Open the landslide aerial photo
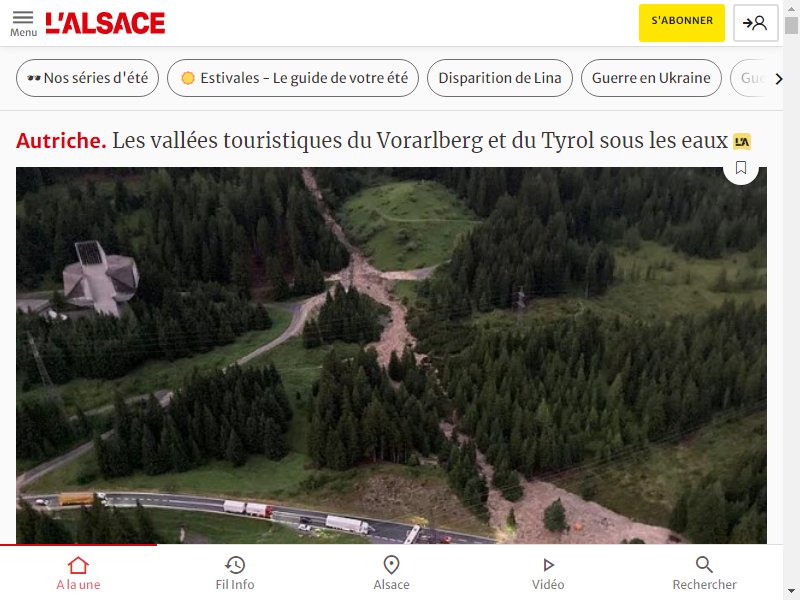This screenshot has height=600, width=800. 391,355
